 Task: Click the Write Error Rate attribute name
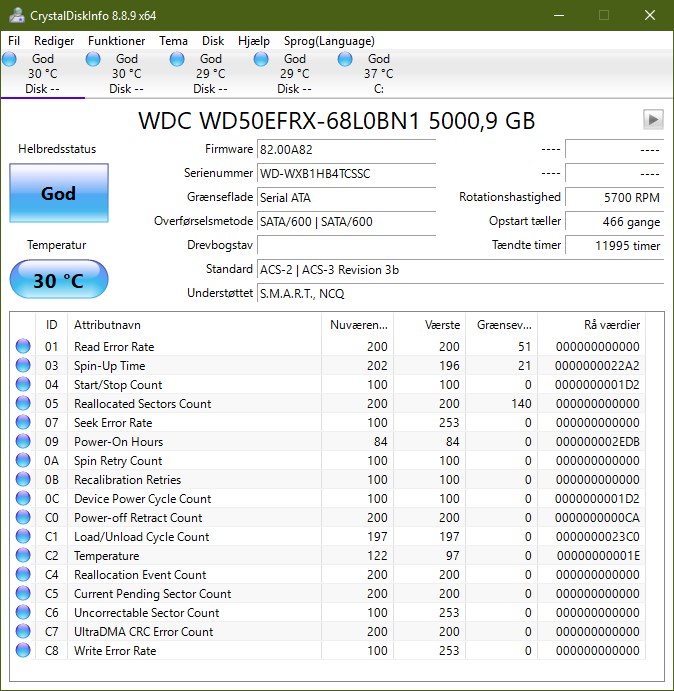(x=115, y=650)
